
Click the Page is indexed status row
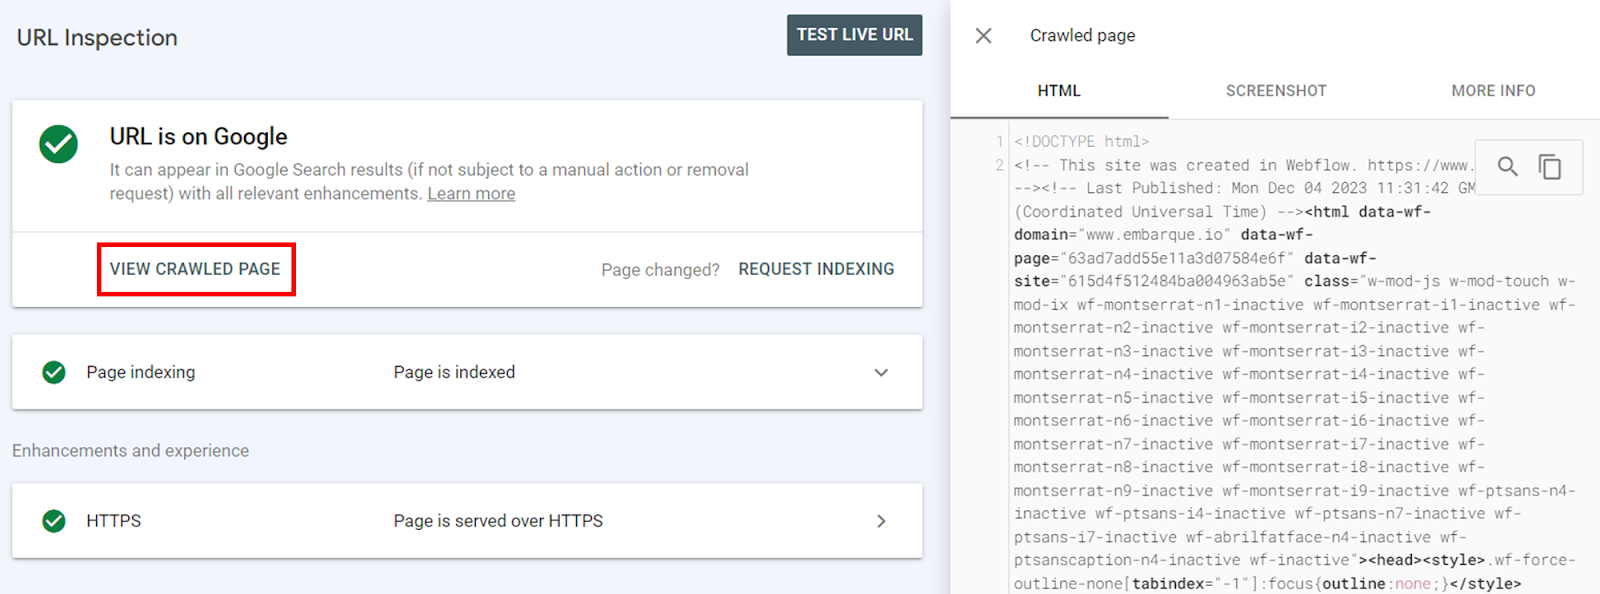[467, 372]
